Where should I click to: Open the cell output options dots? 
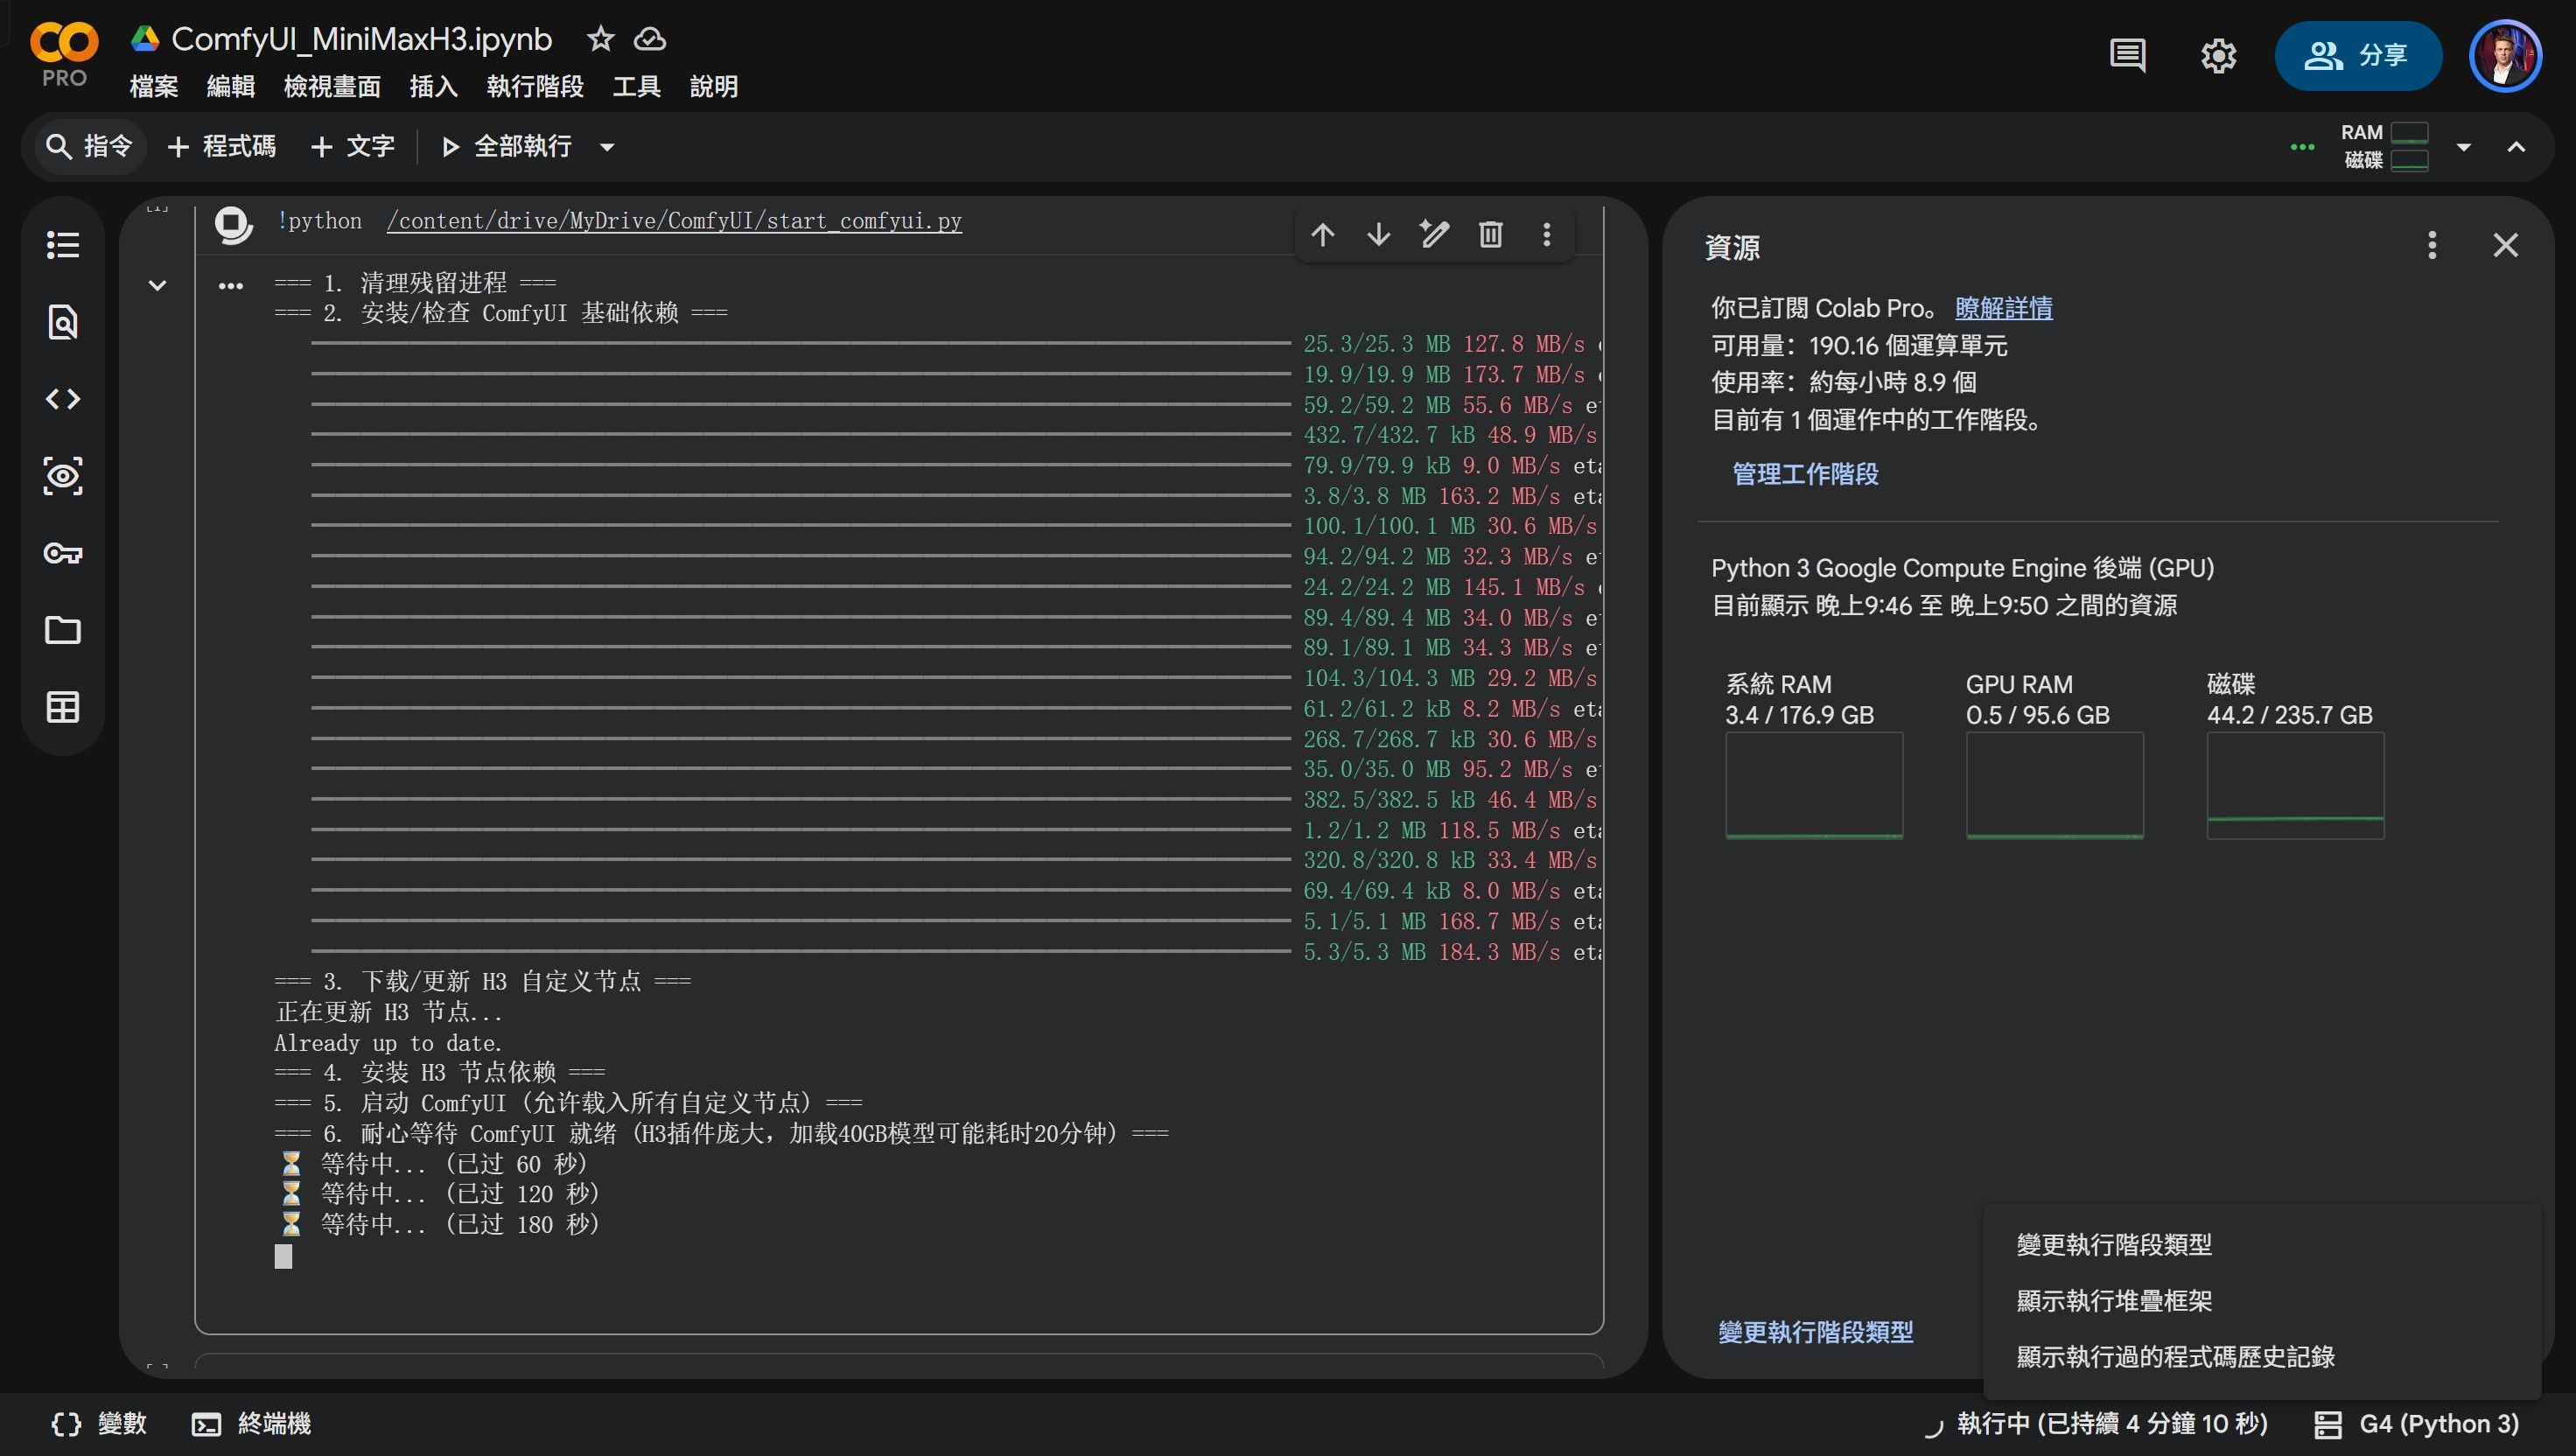[231, 286]
